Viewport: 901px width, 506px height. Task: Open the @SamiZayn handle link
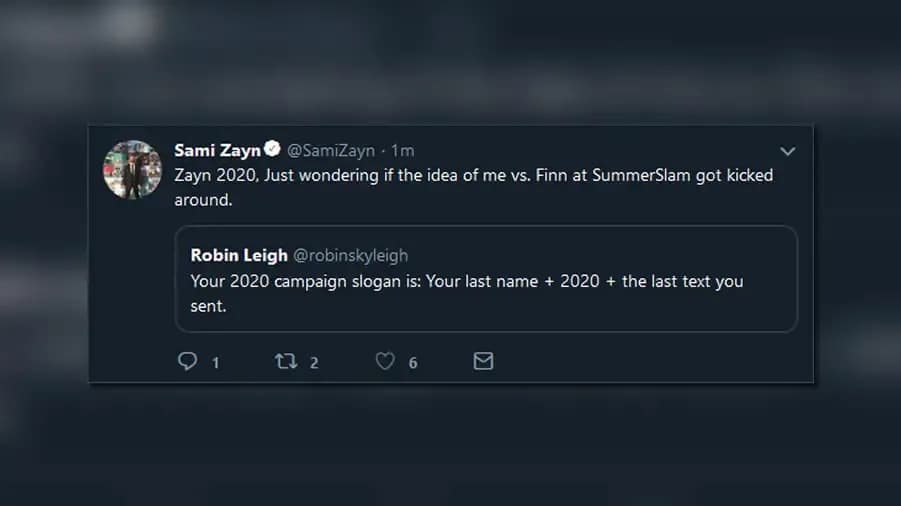(x=331, y=151)
